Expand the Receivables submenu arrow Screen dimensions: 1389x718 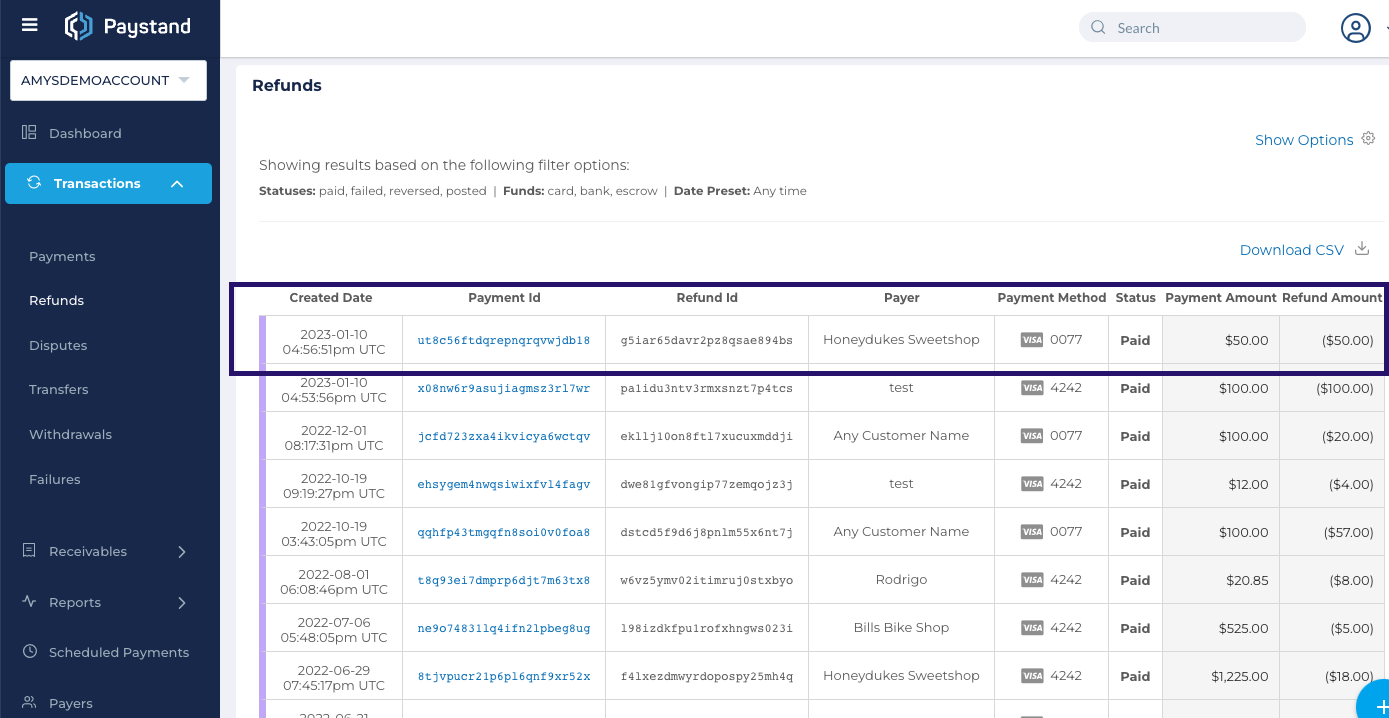pos(181,551)
